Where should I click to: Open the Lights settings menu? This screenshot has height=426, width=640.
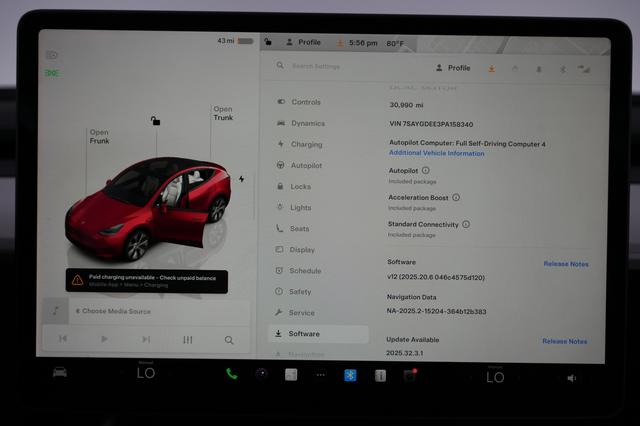(294, 207)
